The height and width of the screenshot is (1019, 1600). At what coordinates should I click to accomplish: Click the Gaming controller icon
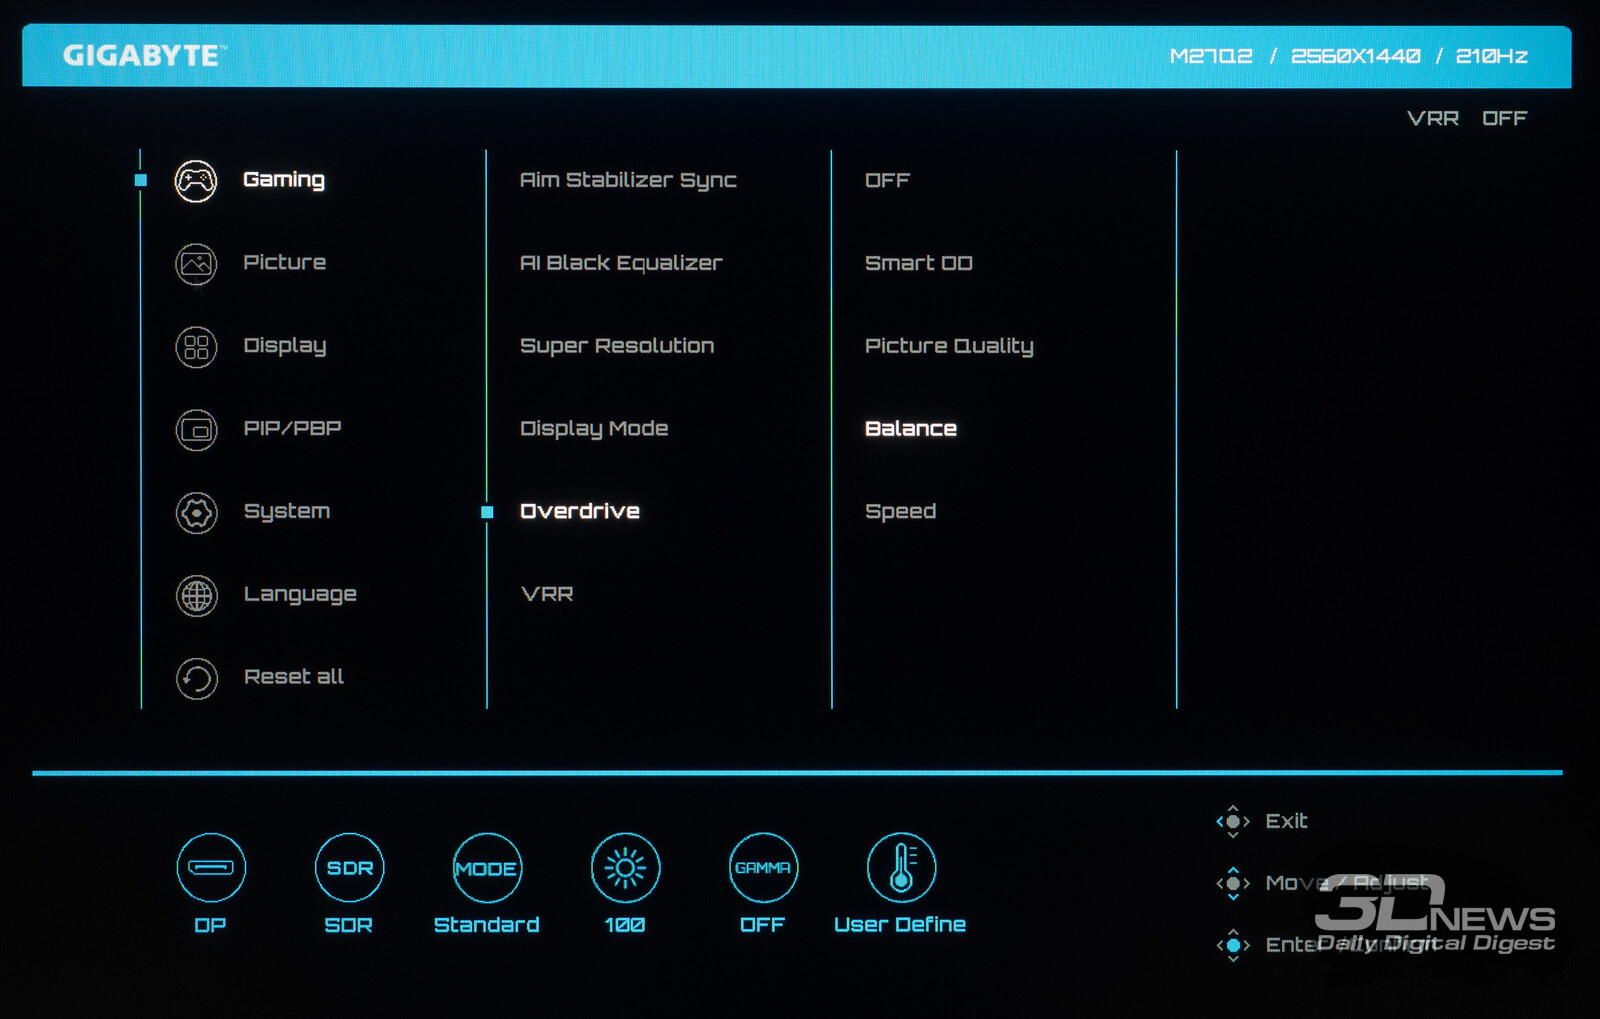(196, 181)
